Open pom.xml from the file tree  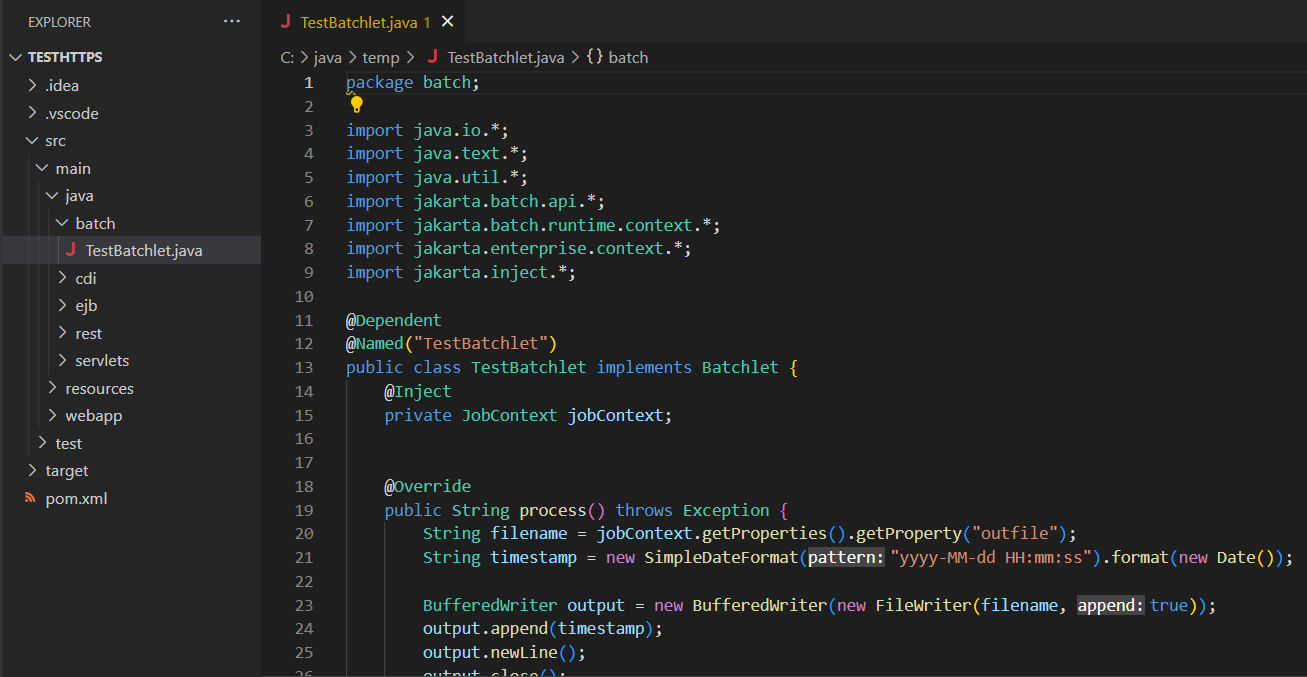click(76, 498)
